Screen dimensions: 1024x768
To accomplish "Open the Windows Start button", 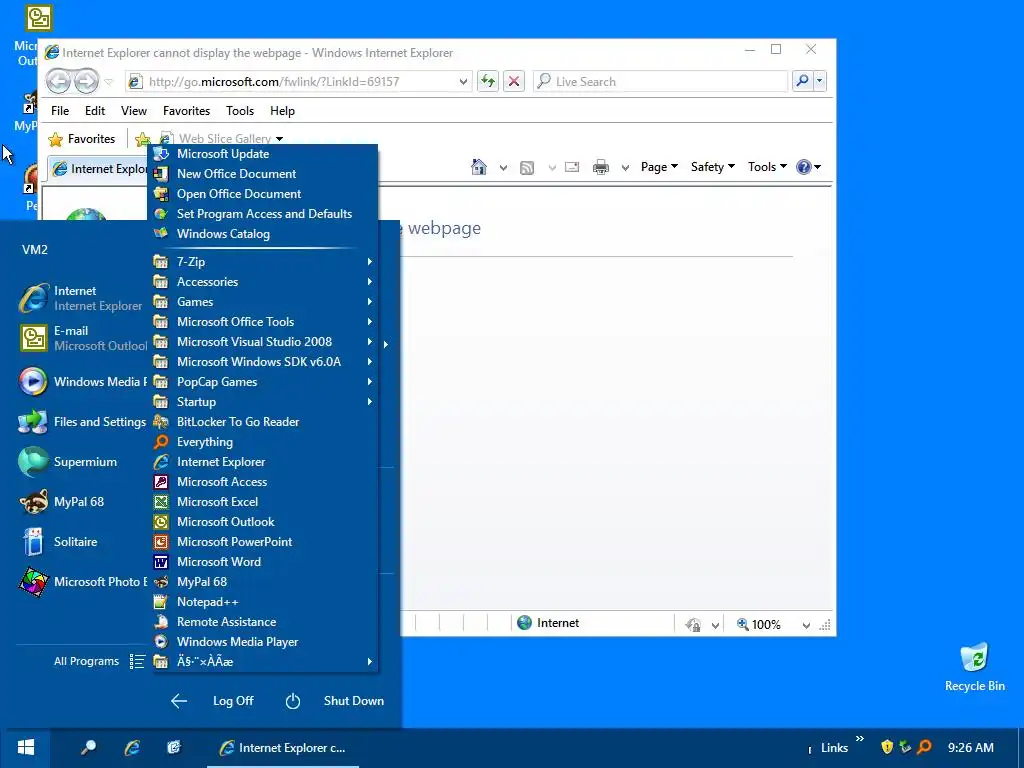I will [25, 748].
